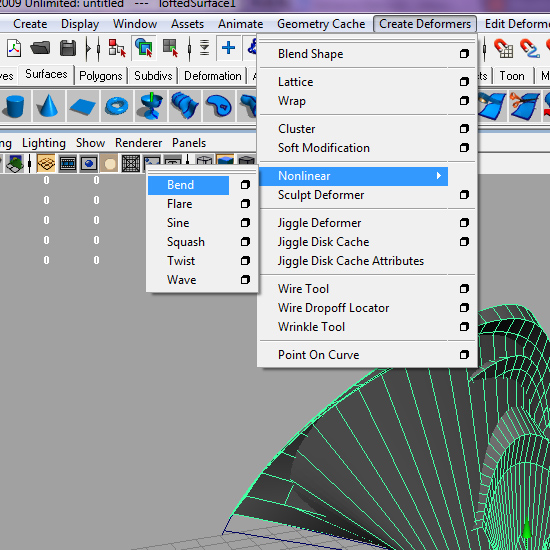The width and height of the screenshot is (550, 550).
Task: Toggle the viewport grid display icon
Action: click(x=46, y=163)
